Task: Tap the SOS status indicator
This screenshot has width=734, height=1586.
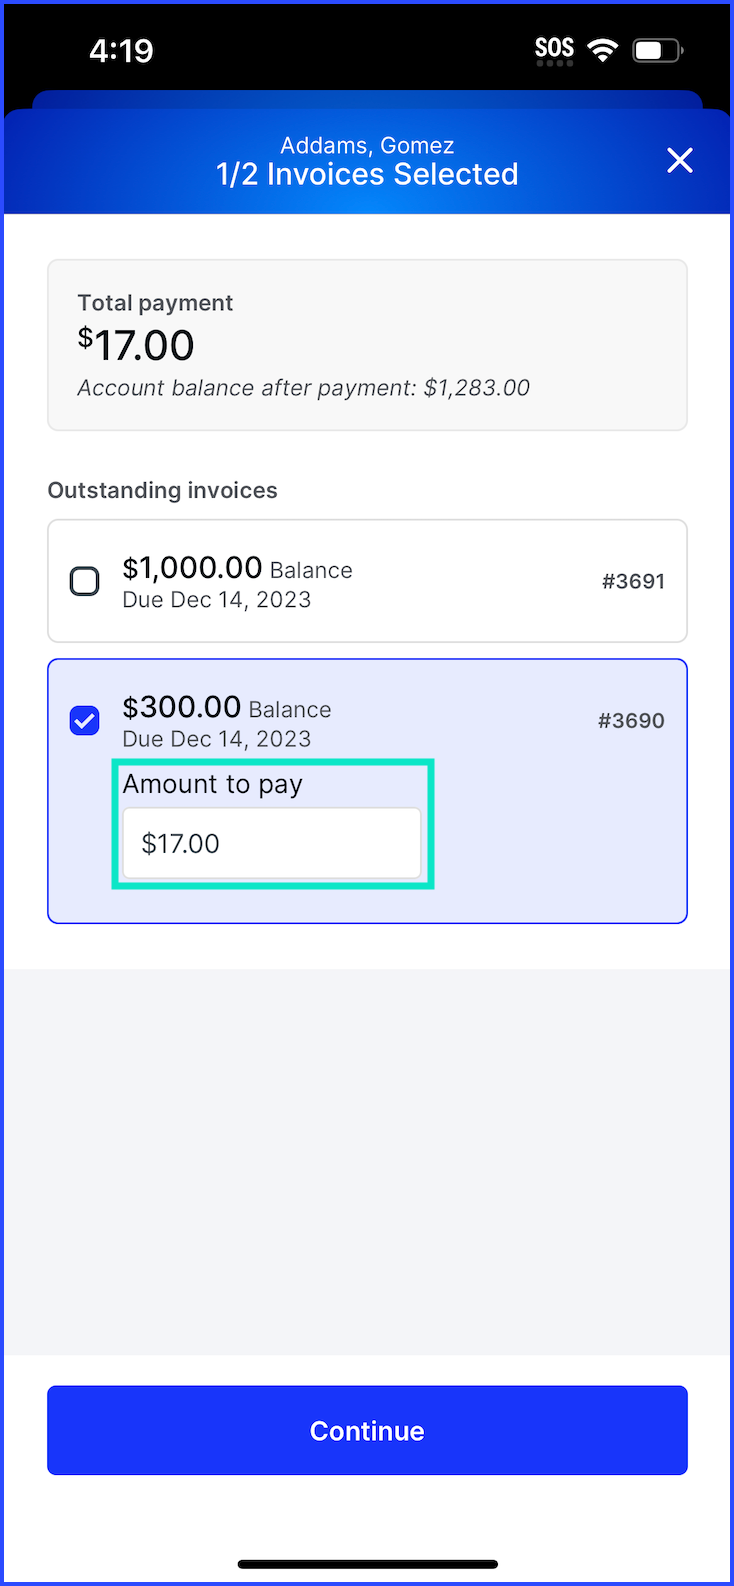Action: point(554,50)
